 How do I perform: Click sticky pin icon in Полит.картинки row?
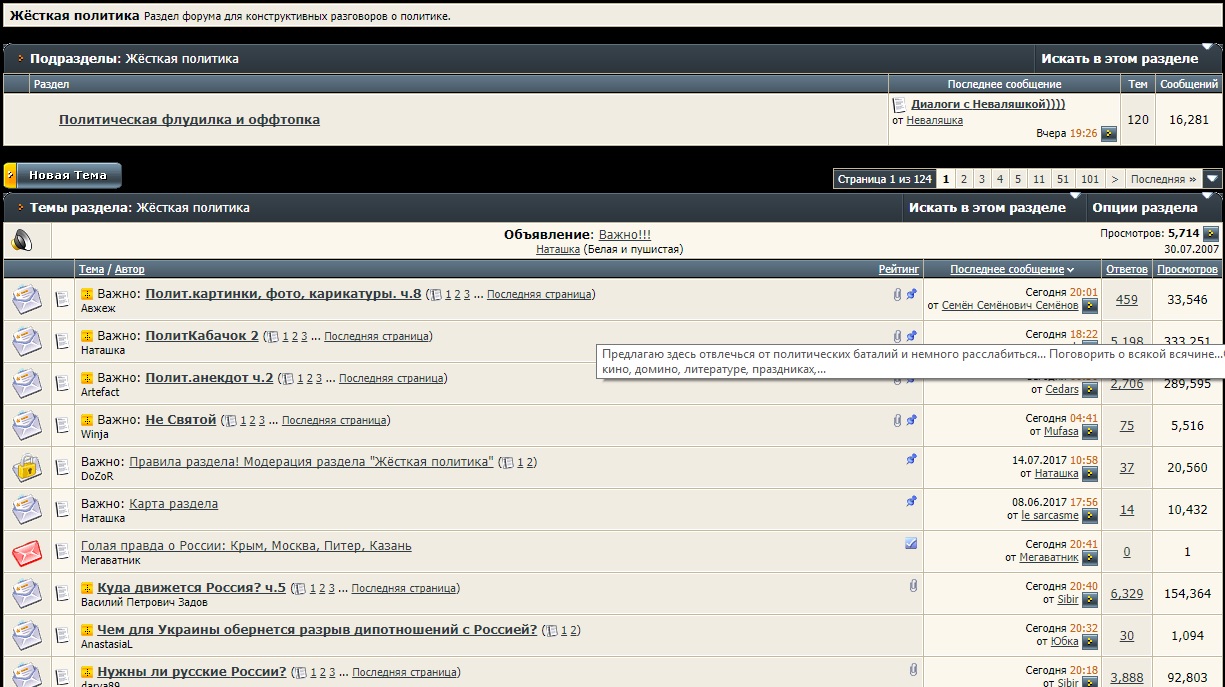tap(911, 294)
